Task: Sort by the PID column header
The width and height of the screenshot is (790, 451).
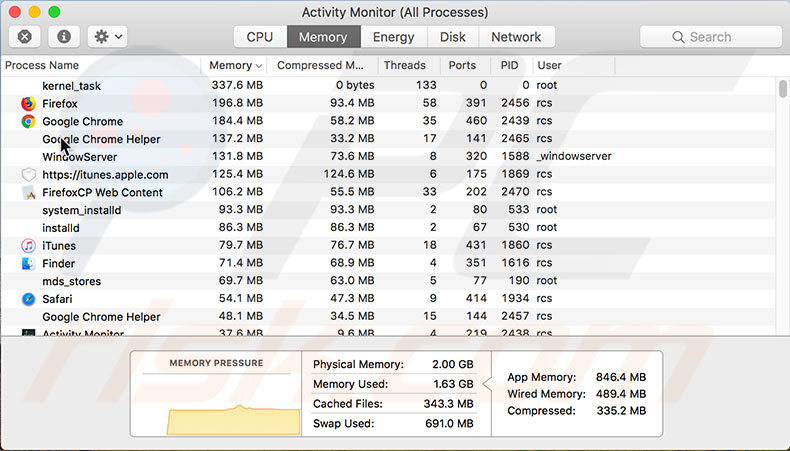Action: click(x=509, y=66)
